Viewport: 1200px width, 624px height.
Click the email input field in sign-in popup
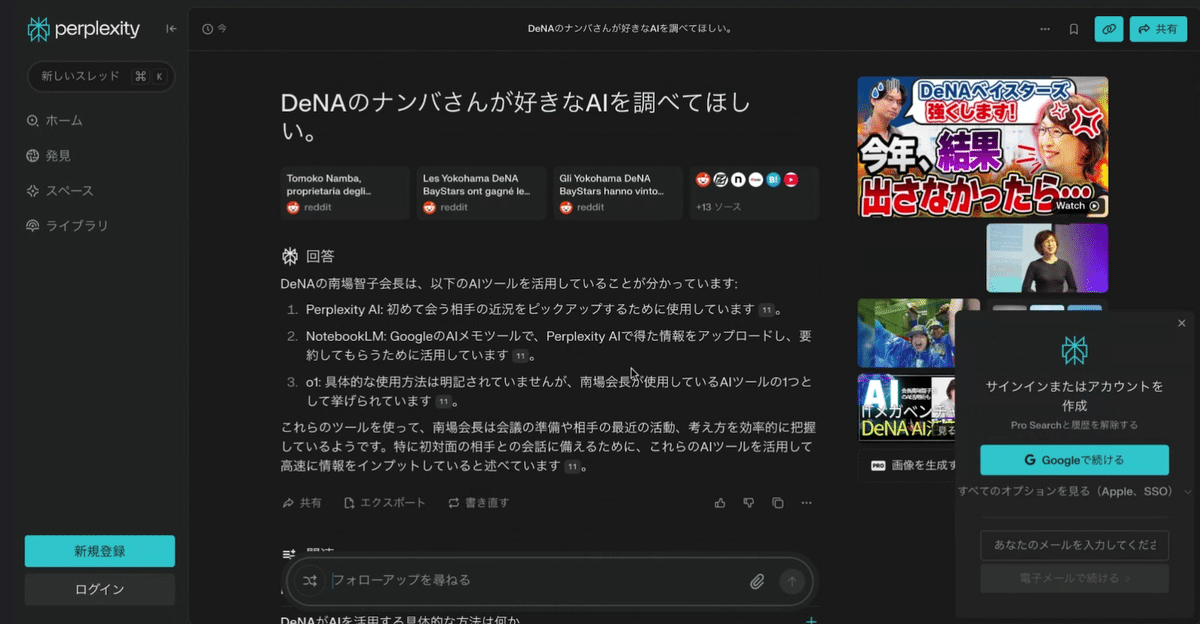pyautogui.click(x=1074, y=545)
